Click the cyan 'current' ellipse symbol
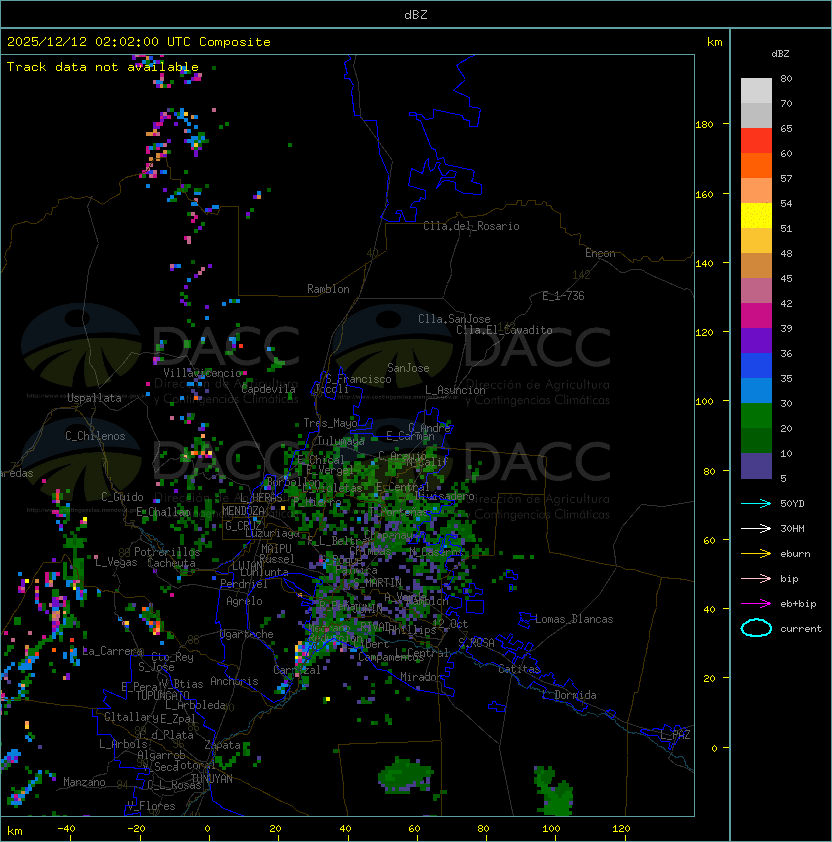This screenshot has width=832, height=842. pos(756,628)
